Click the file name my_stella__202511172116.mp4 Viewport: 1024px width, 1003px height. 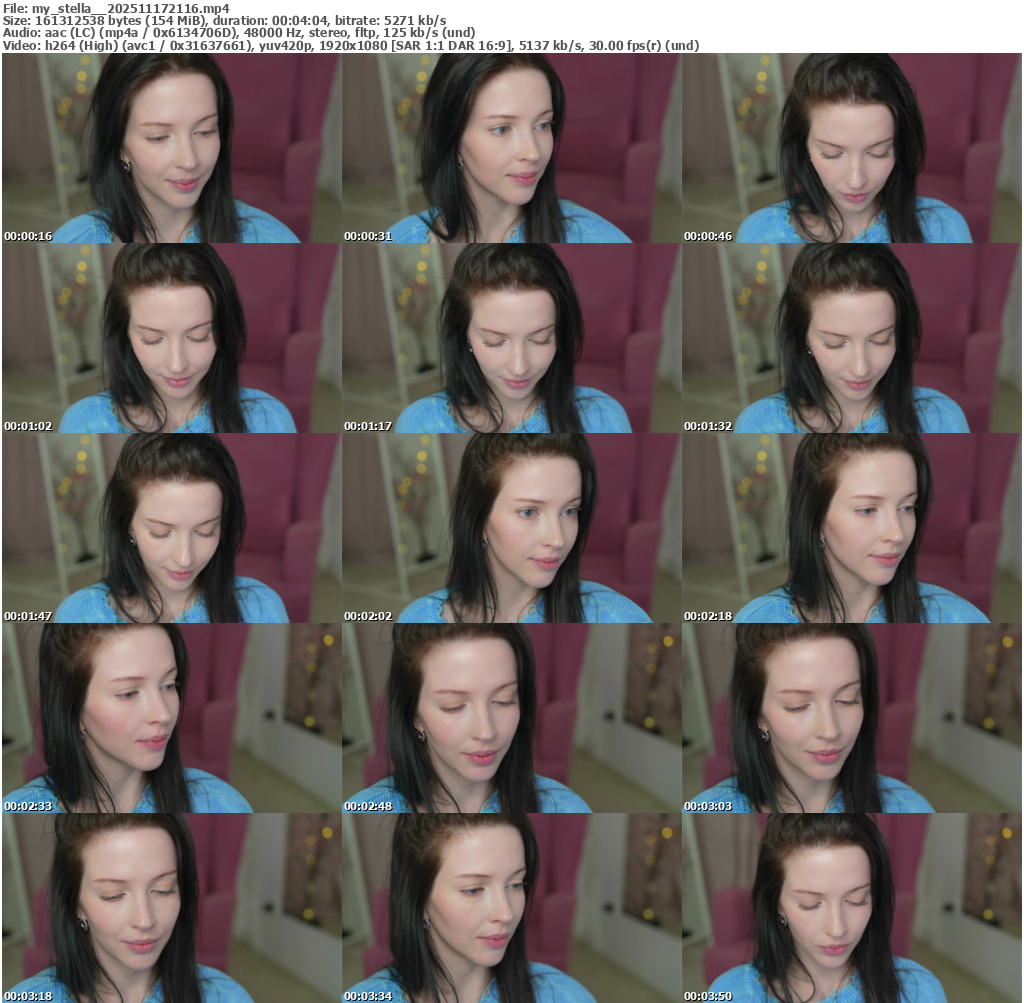click(131, 8)
